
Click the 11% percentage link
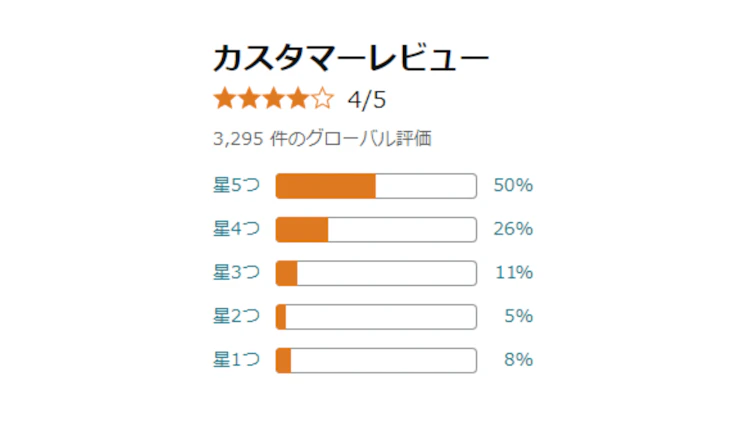tap(514, 273)
